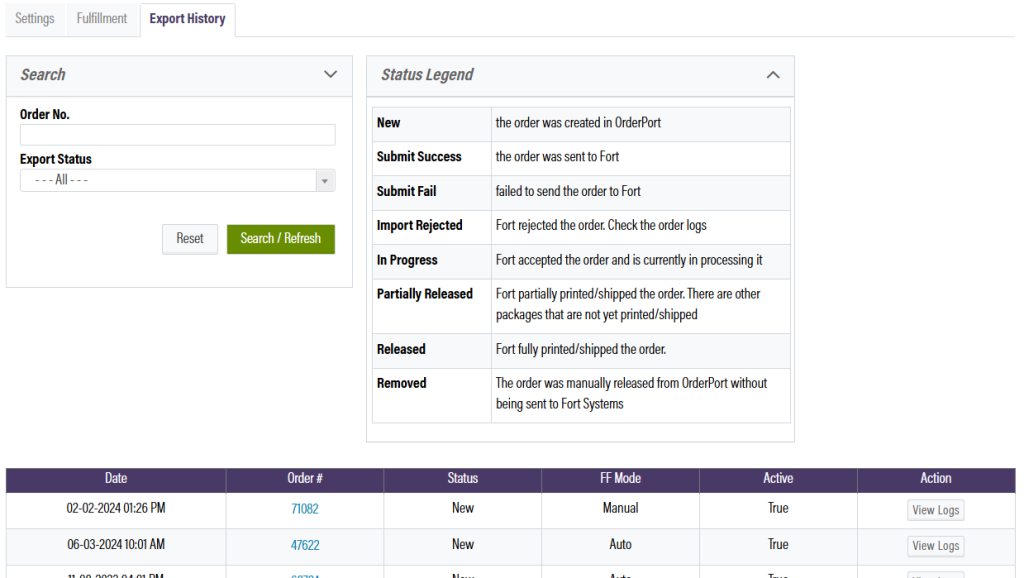Screen dimensions: 1024x578
Task: Switch to the Settings tab
Action: (x=35, y=19)
